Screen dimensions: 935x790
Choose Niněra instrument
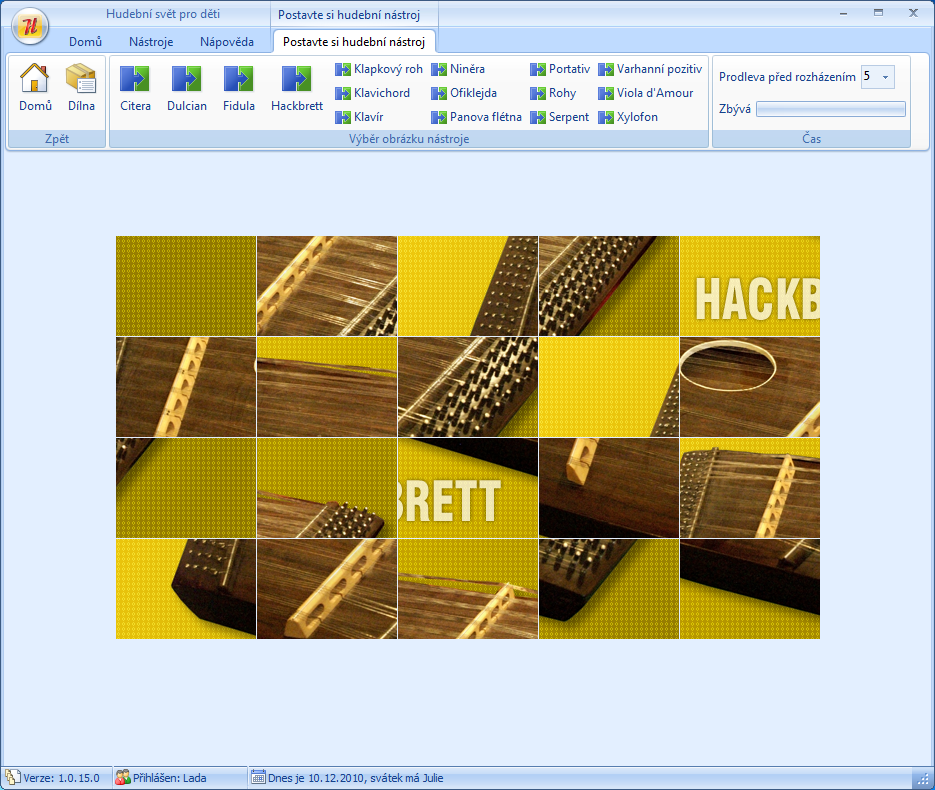(x=458, y=69)
